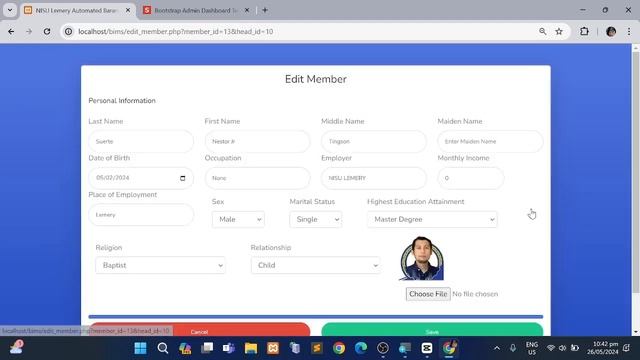Bookmark this page with the star
This screenshot has width=640, height=360.
tap(559, 31)
